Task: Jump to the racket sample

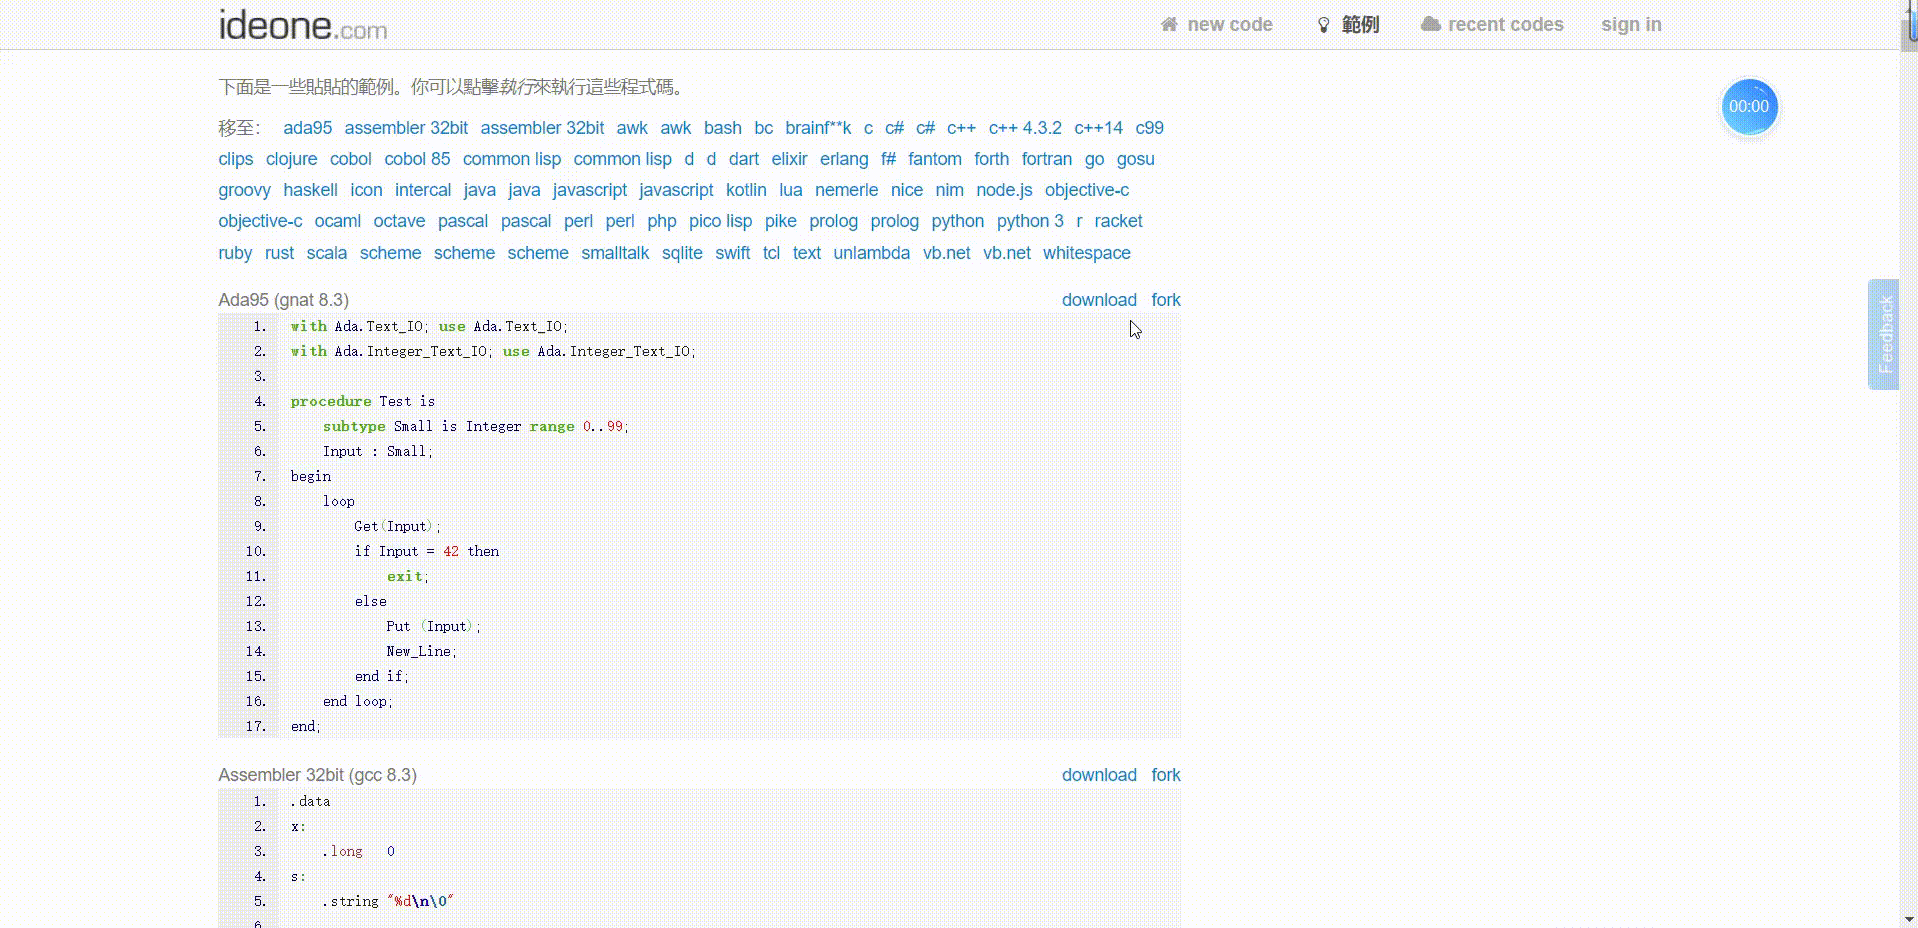Action: pos(1118,221)
